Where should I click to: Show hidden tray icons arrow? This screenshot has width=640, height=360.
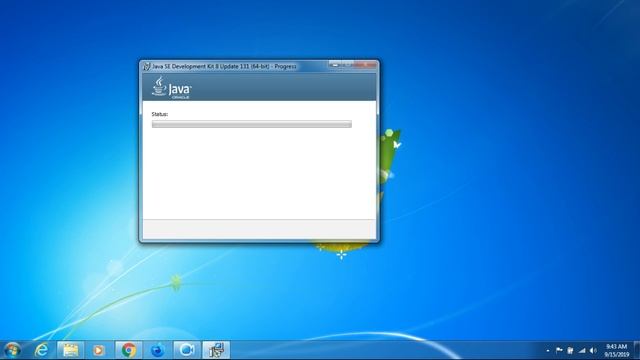[x=548, y=351]
